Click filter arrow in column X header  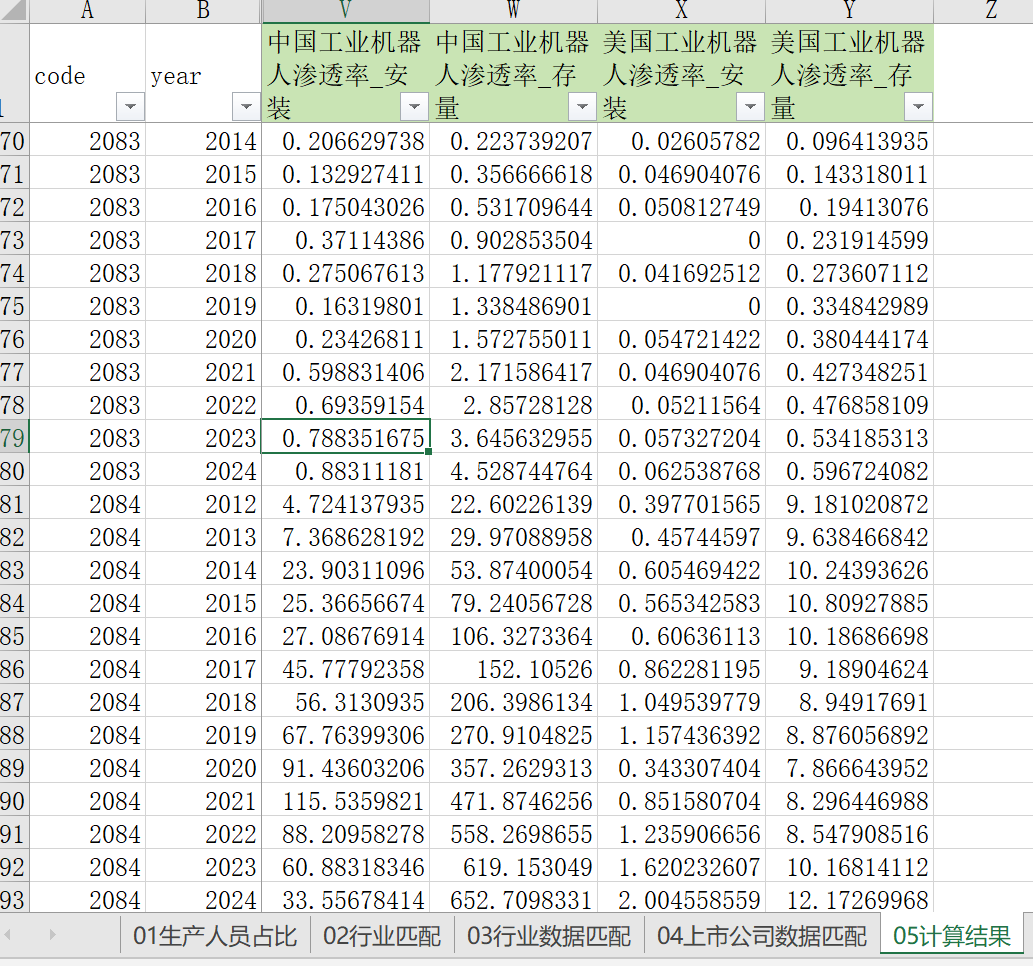click(x=750, y=106)
